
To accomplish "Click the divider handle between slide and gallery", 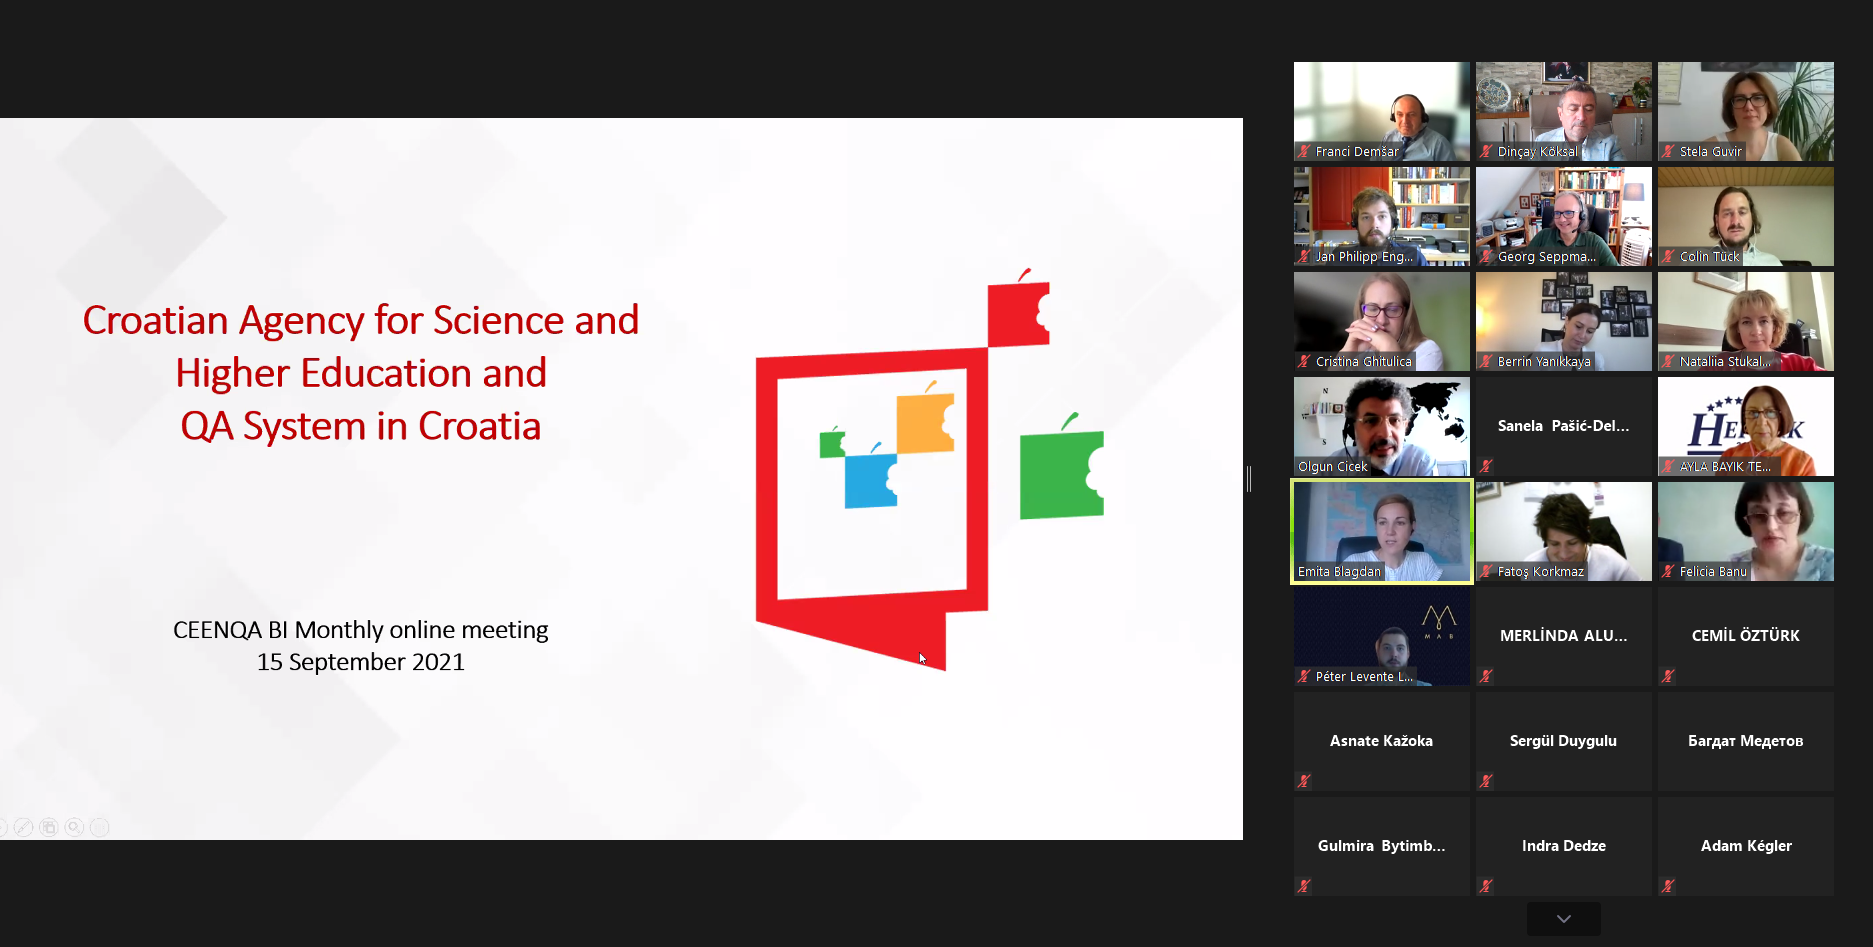I will 1249,479.
